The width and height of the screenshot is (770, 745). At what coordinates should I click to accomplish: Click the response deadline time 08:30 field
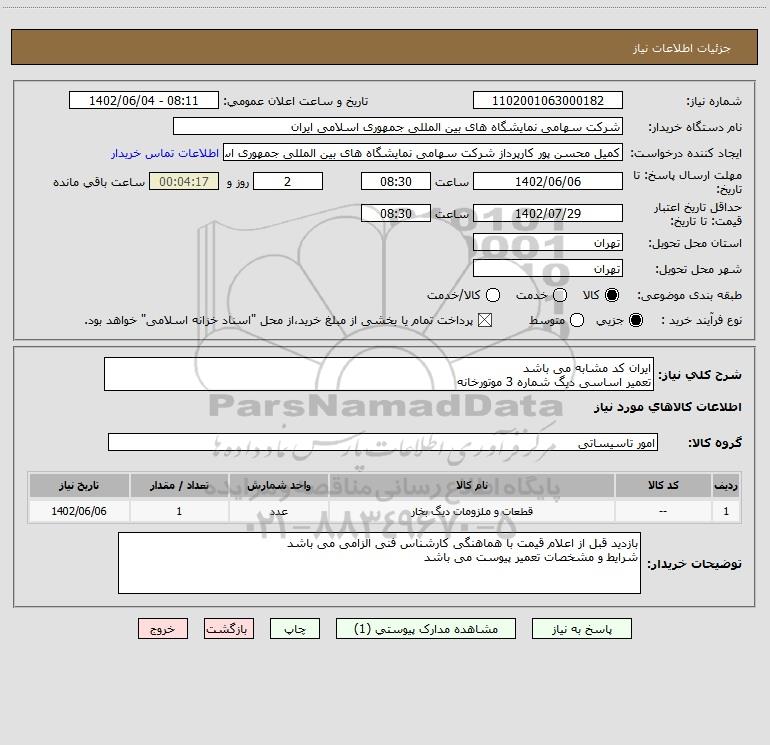coord(396,181)
